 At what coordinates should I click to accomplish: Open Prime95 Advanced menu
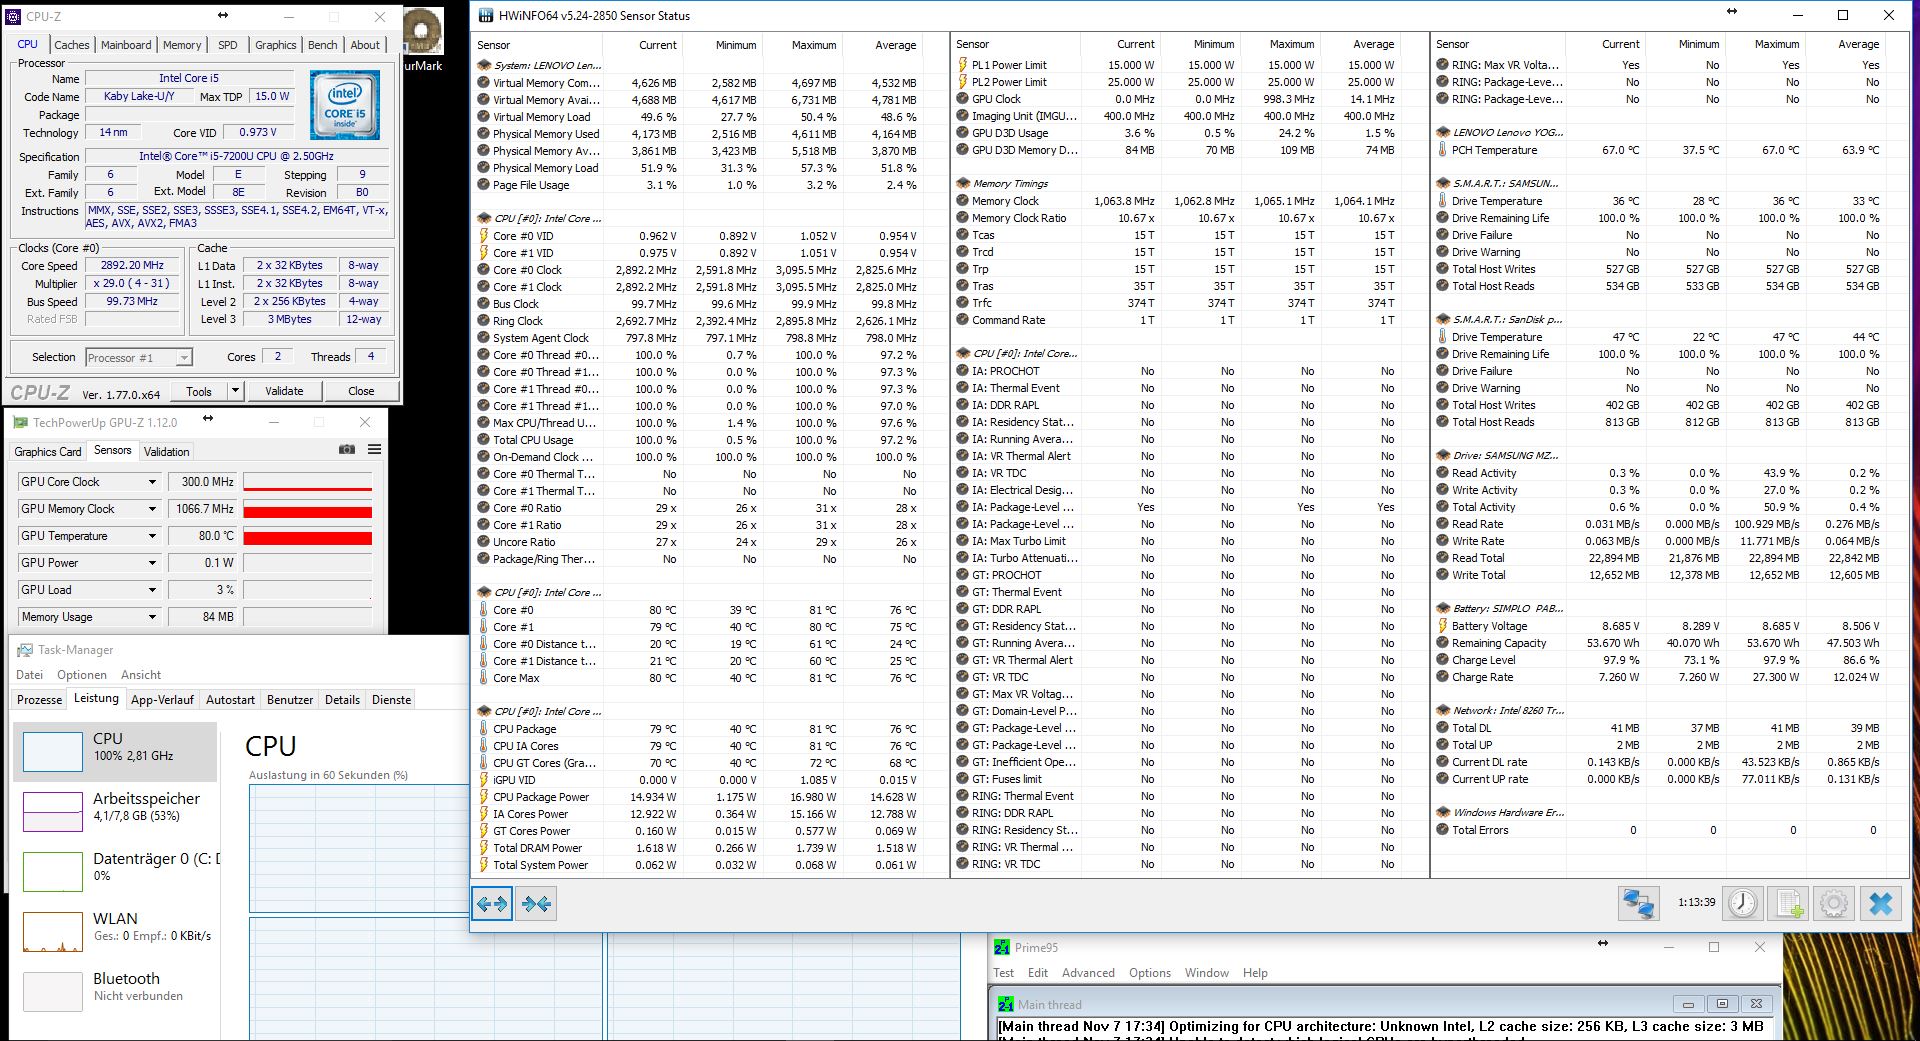point(1088,973)
